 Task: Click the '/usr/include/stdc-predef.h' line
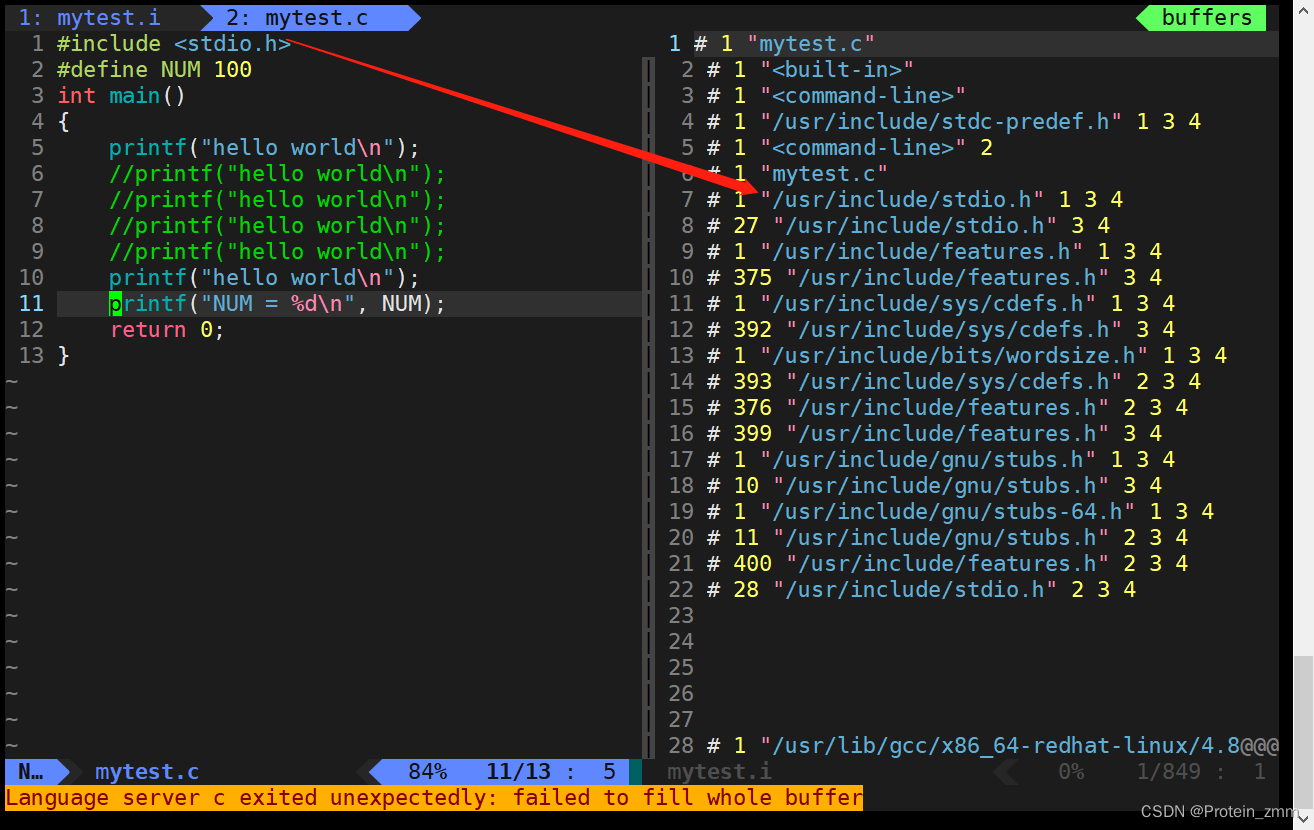pos(954,122)
